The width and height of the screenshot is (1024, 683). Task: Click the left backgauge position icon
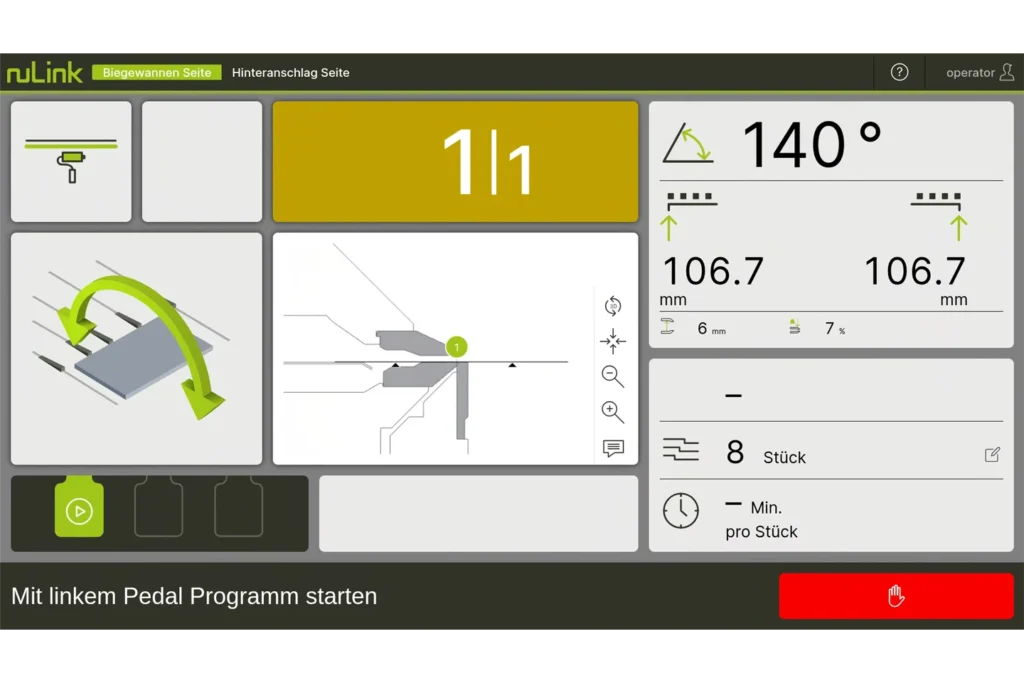point(689,216)
